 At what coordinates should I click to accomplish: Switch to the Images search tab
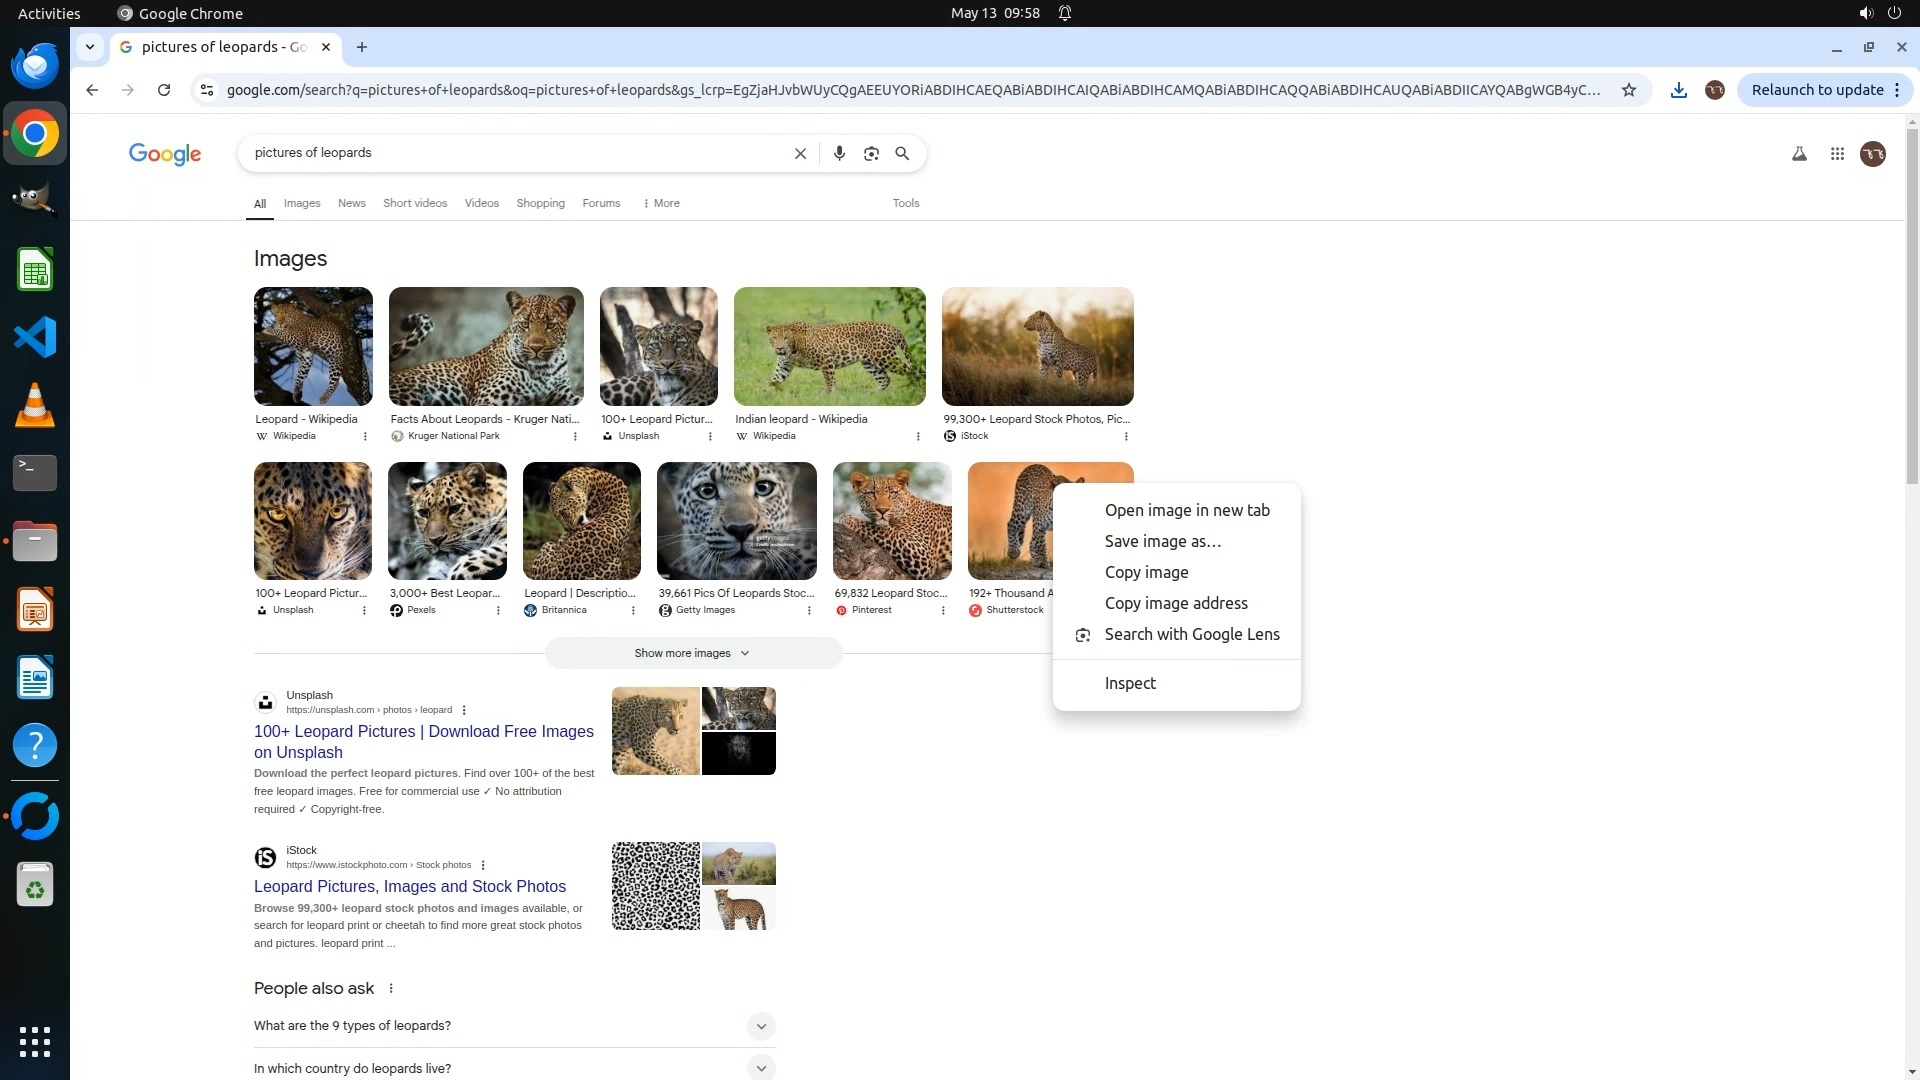point(302,203)
